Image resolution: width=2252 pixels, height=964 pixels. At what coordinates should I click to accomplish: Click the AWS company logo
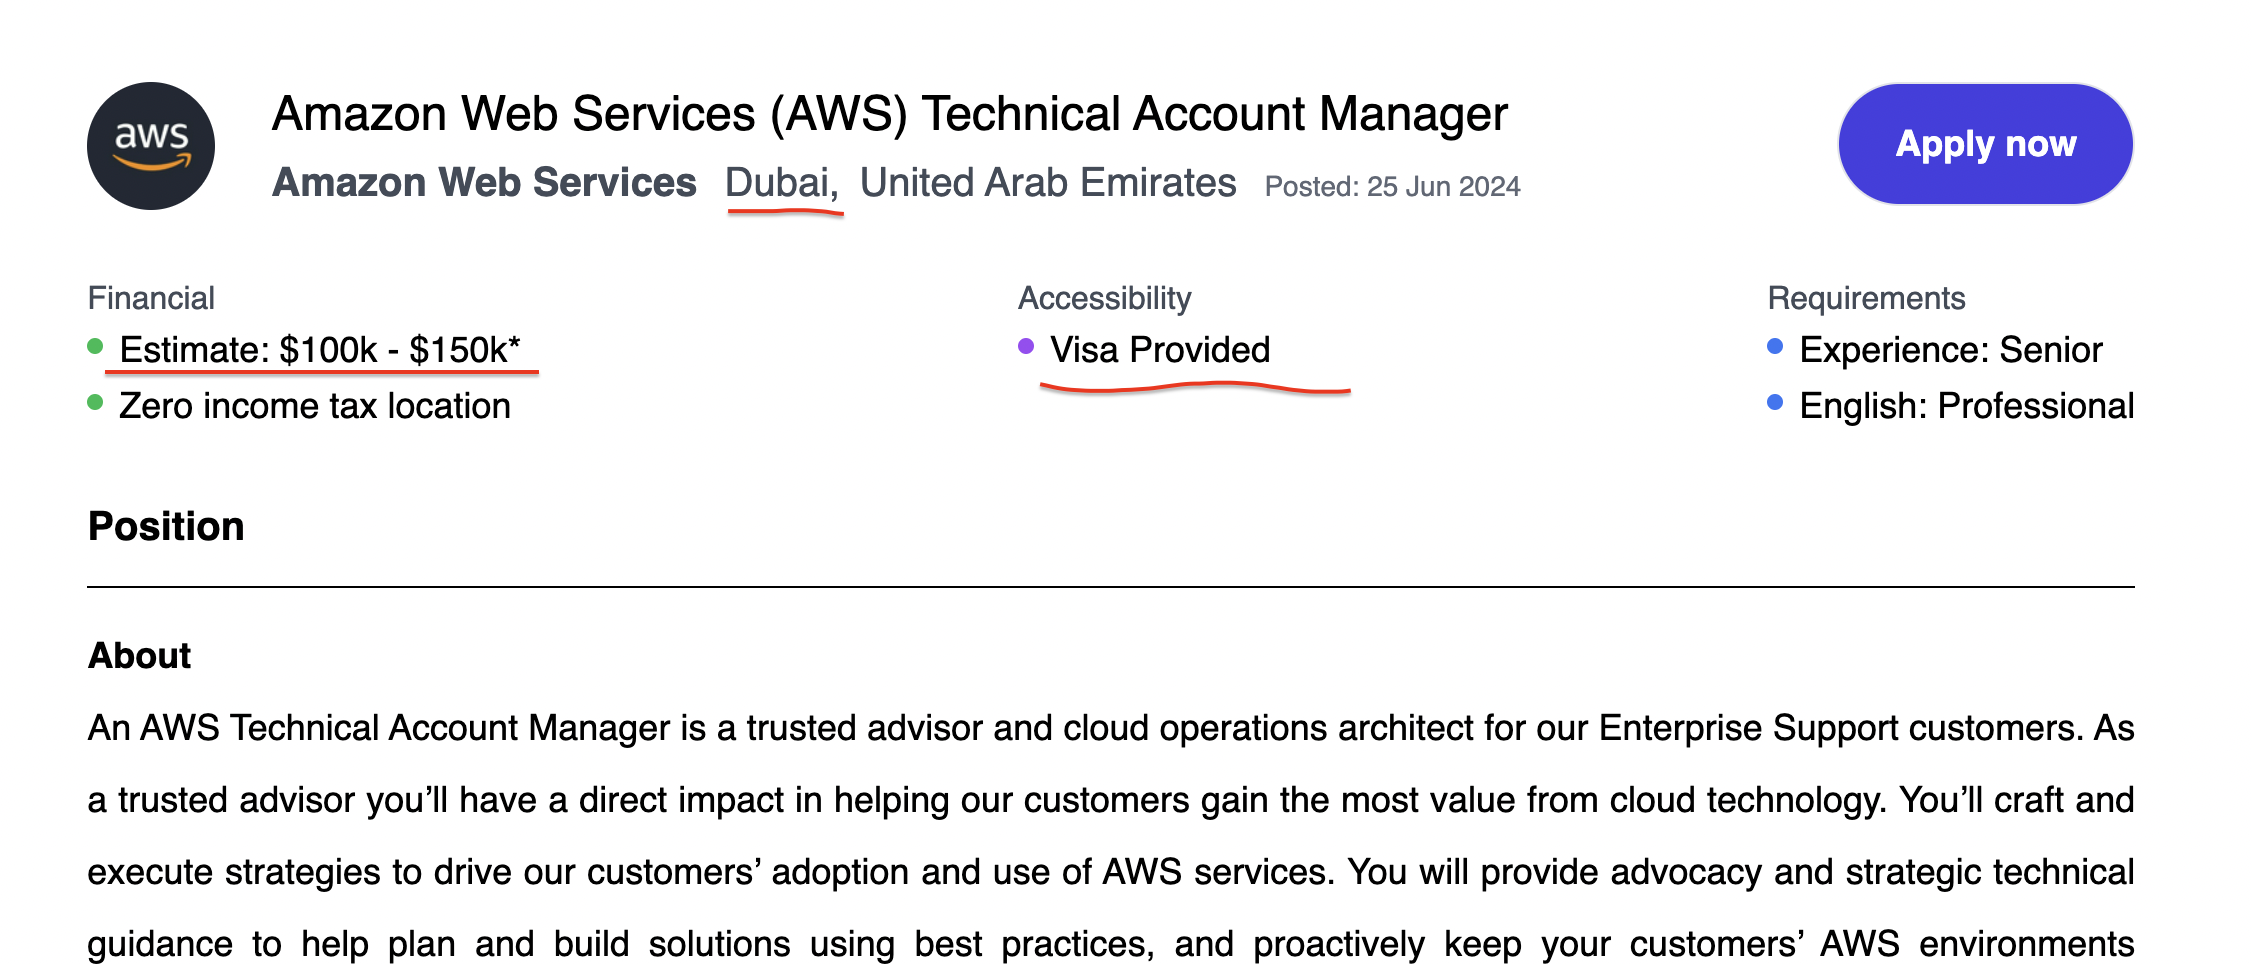click(151, 146)
